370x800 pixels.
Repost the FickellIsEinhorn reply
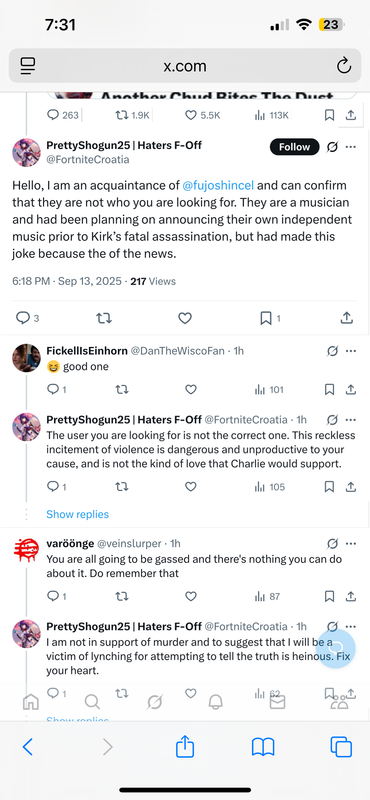tap(121, 390)
